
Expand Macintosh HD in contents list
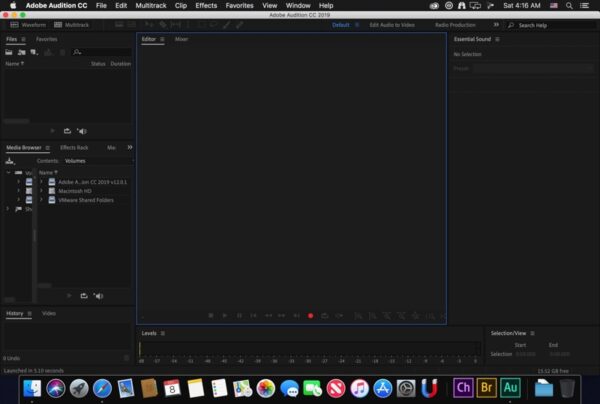point(41,191)
